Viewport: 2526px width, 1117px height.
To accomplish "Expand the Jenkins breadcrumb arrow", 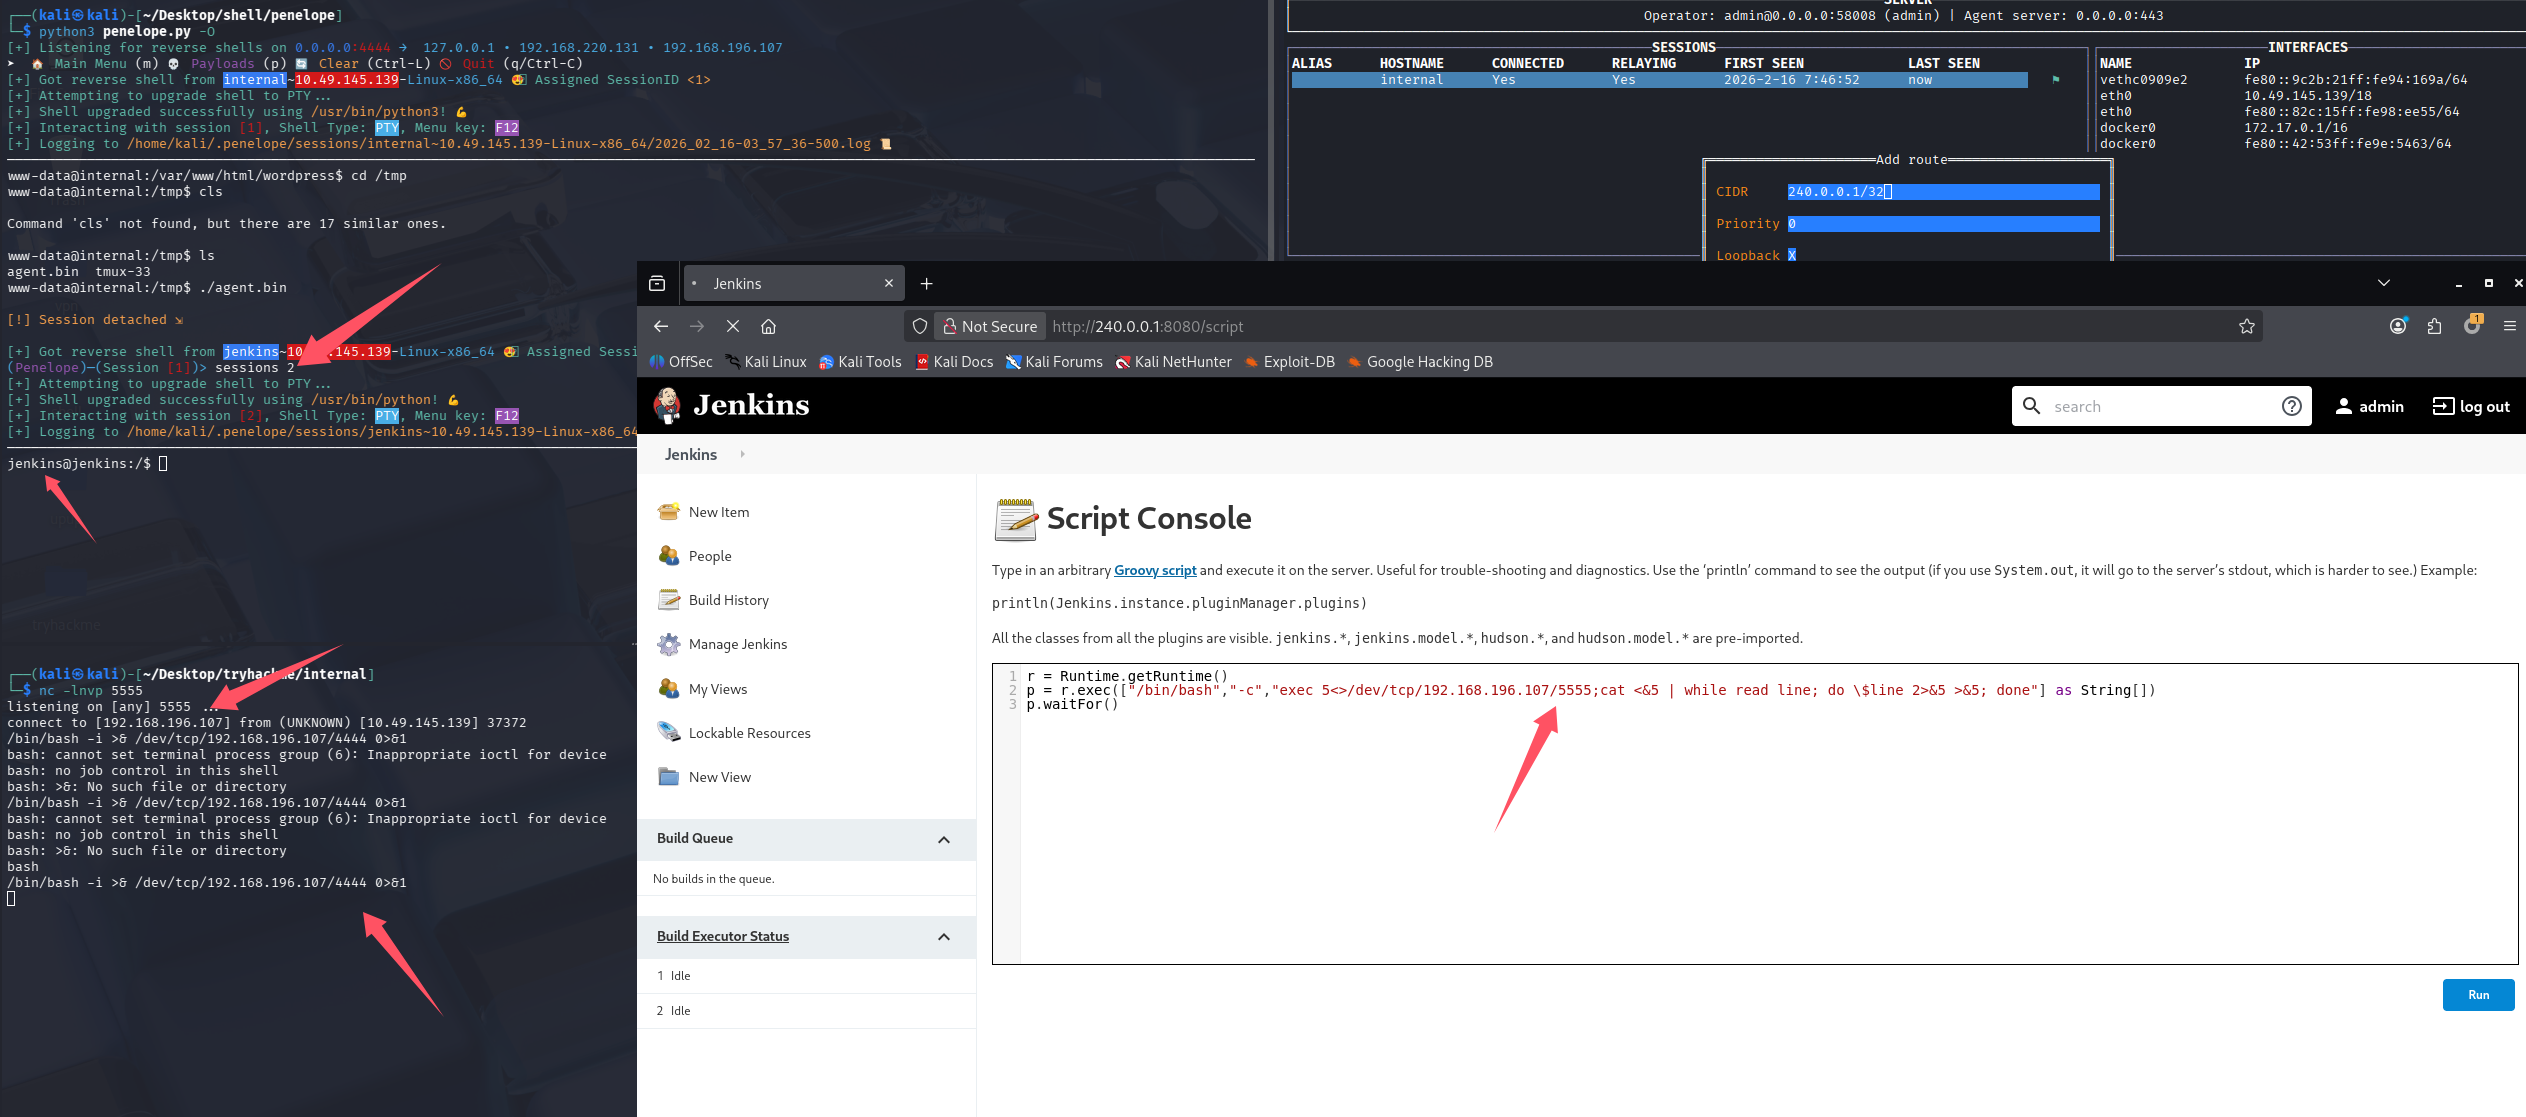I will pyautogui.click(x=742, y=454).
